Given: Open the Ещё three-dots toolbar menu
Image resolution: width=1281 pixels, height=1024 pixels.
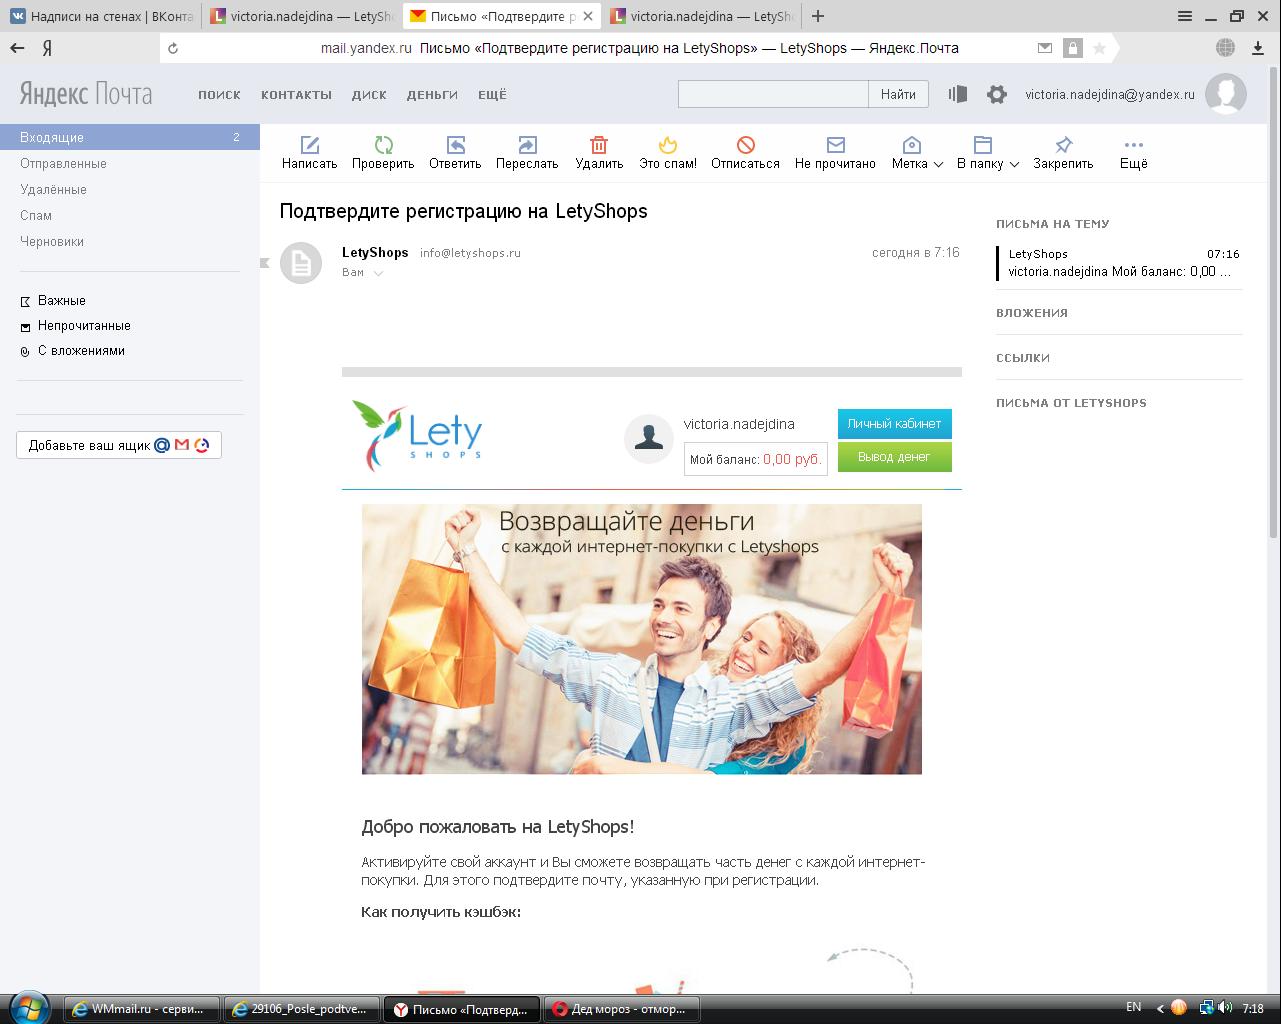Looking at the screenshot, I should click(x=1133, y=145).
